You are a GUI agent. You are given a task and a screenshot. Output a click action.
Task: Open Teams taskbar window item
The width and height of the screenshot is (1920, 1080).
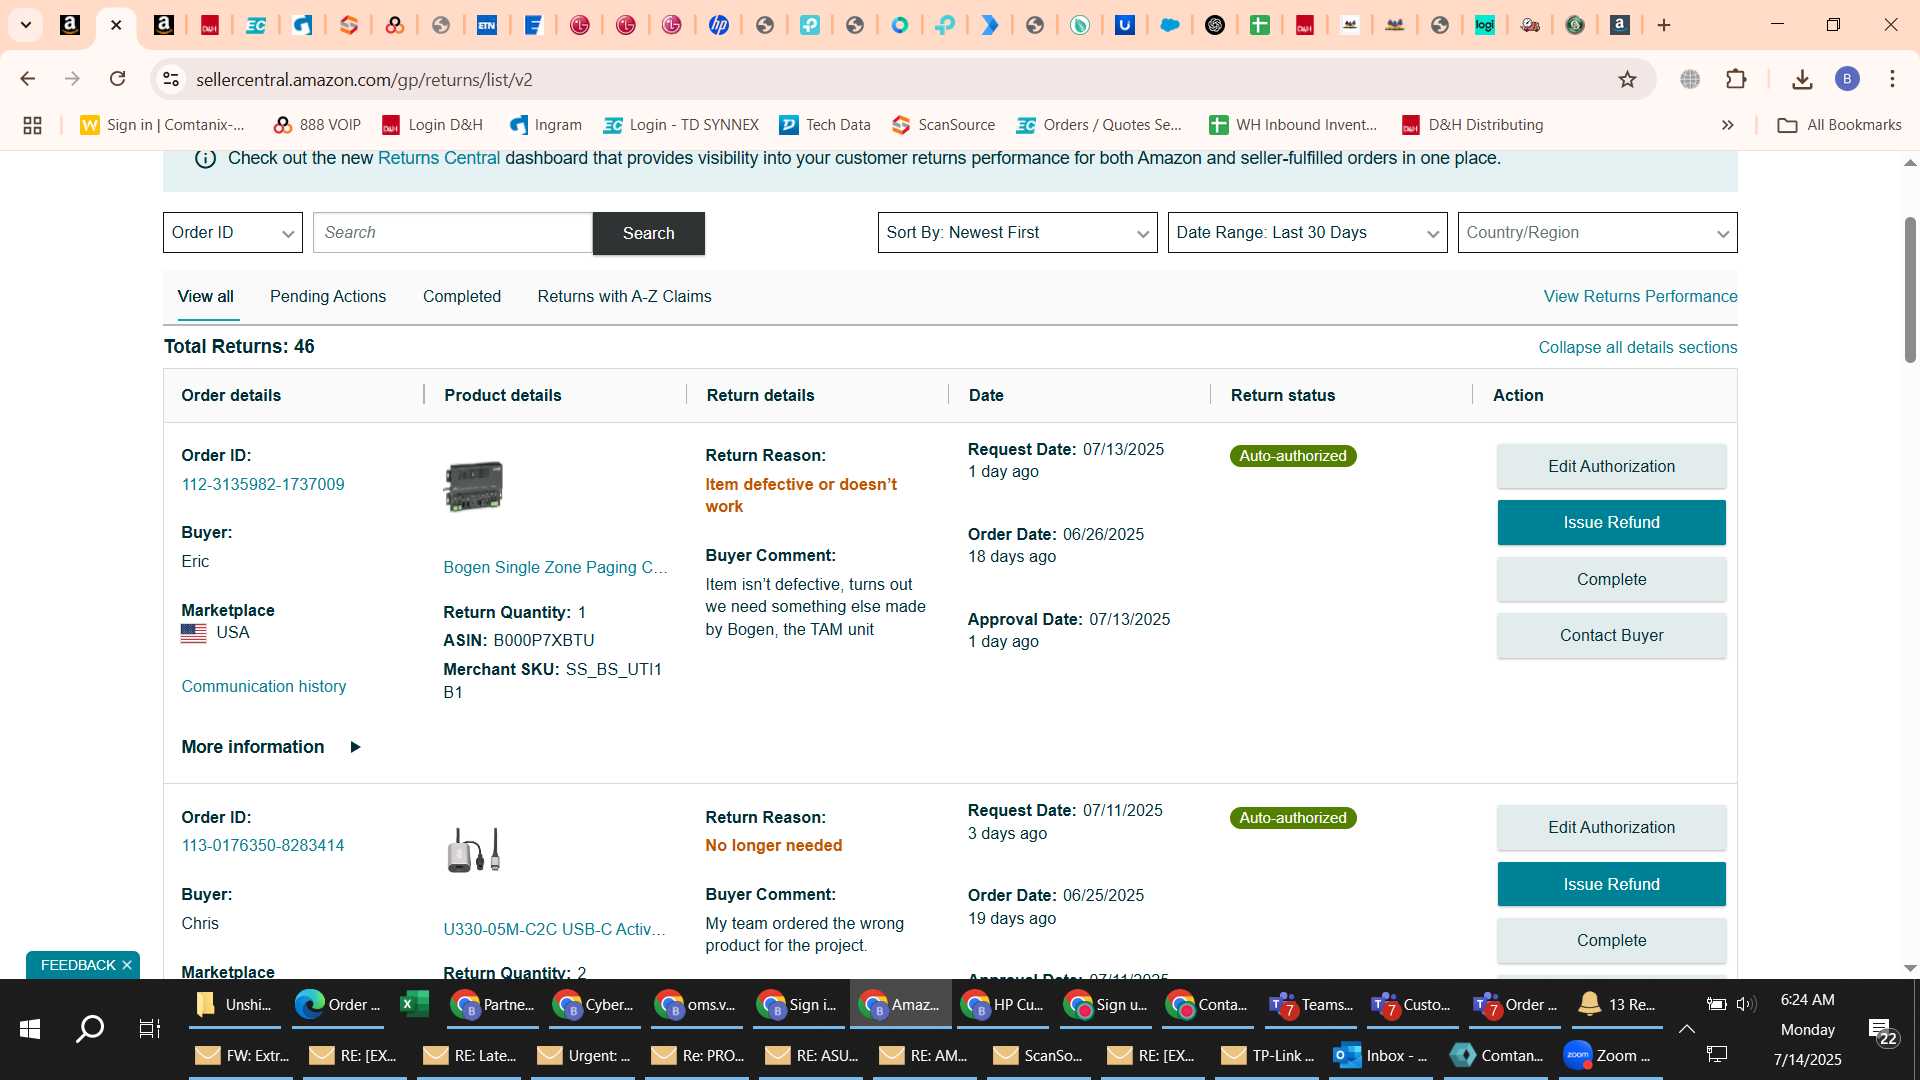click(1312, 1005)
